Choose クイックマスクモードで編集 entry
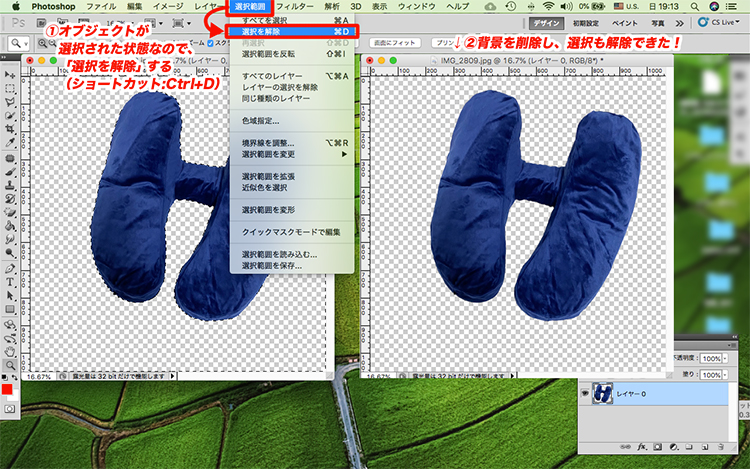This screenshot has width=750, height=469. (x=292, y=232)
